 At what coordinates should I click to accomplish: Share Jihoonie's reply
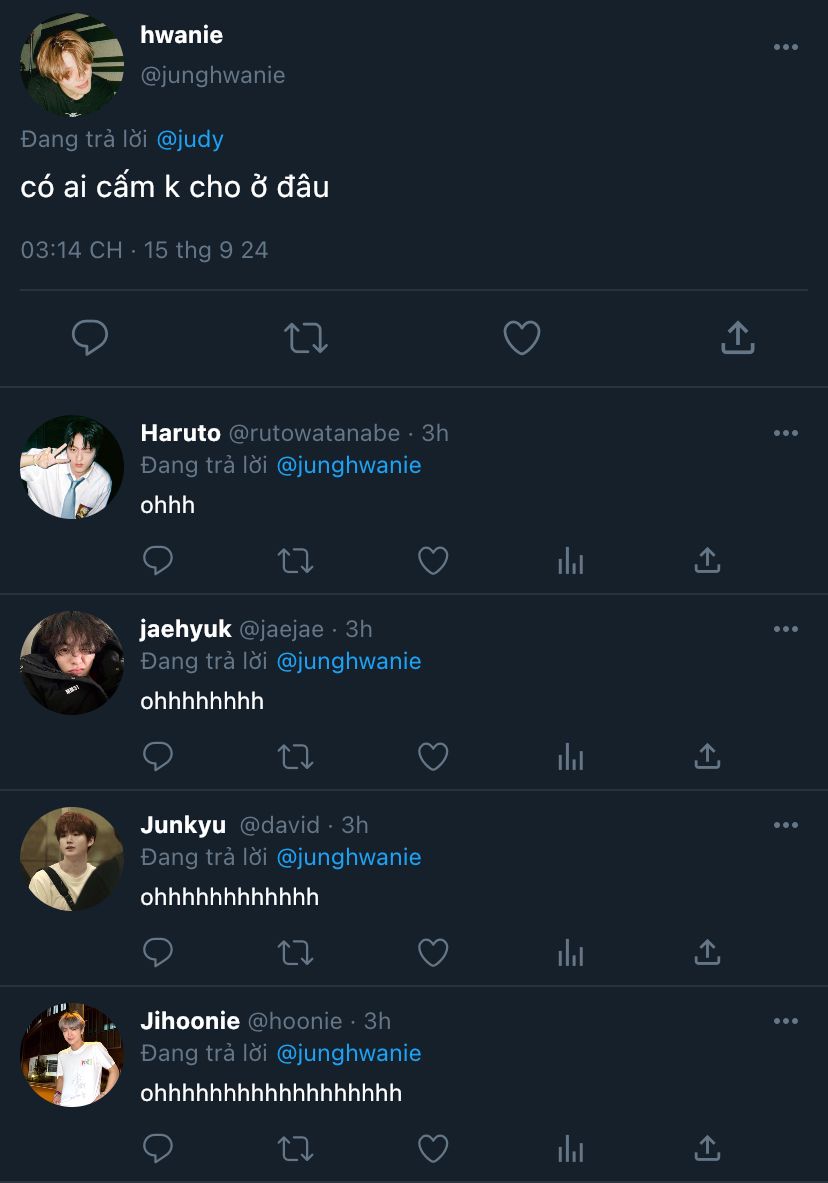tap(707, 1149)
